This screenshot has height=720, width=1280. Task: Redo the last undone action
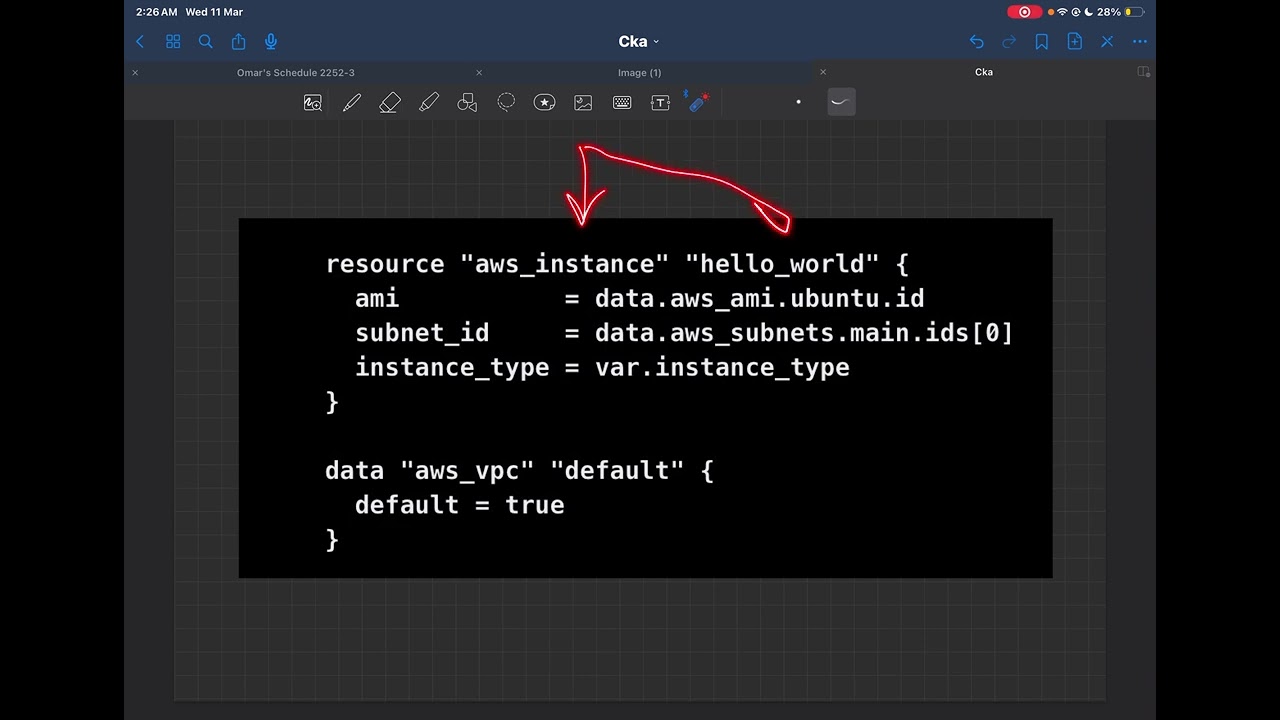coord(1009,41)
